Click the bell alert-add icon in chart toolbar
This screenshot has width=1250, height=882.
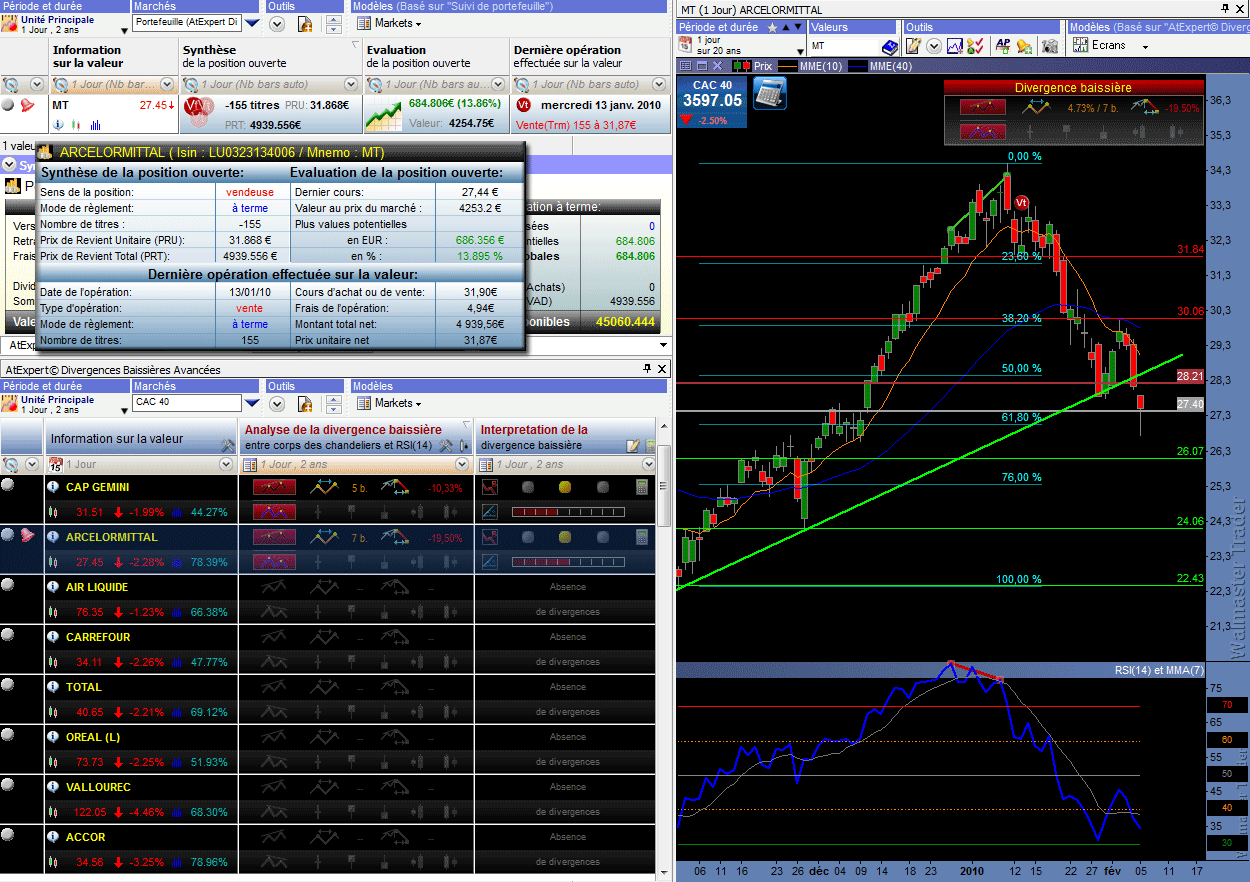pos(1026,46)
